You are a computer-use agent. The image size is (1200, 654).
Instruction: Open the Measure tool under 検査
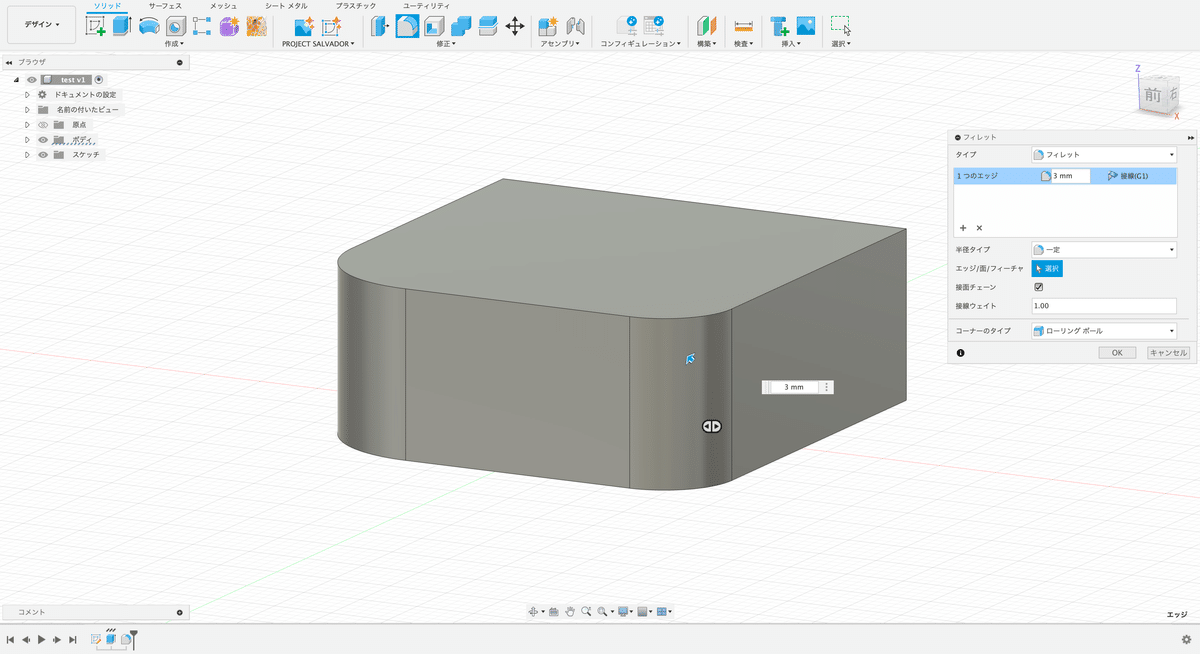743,27
